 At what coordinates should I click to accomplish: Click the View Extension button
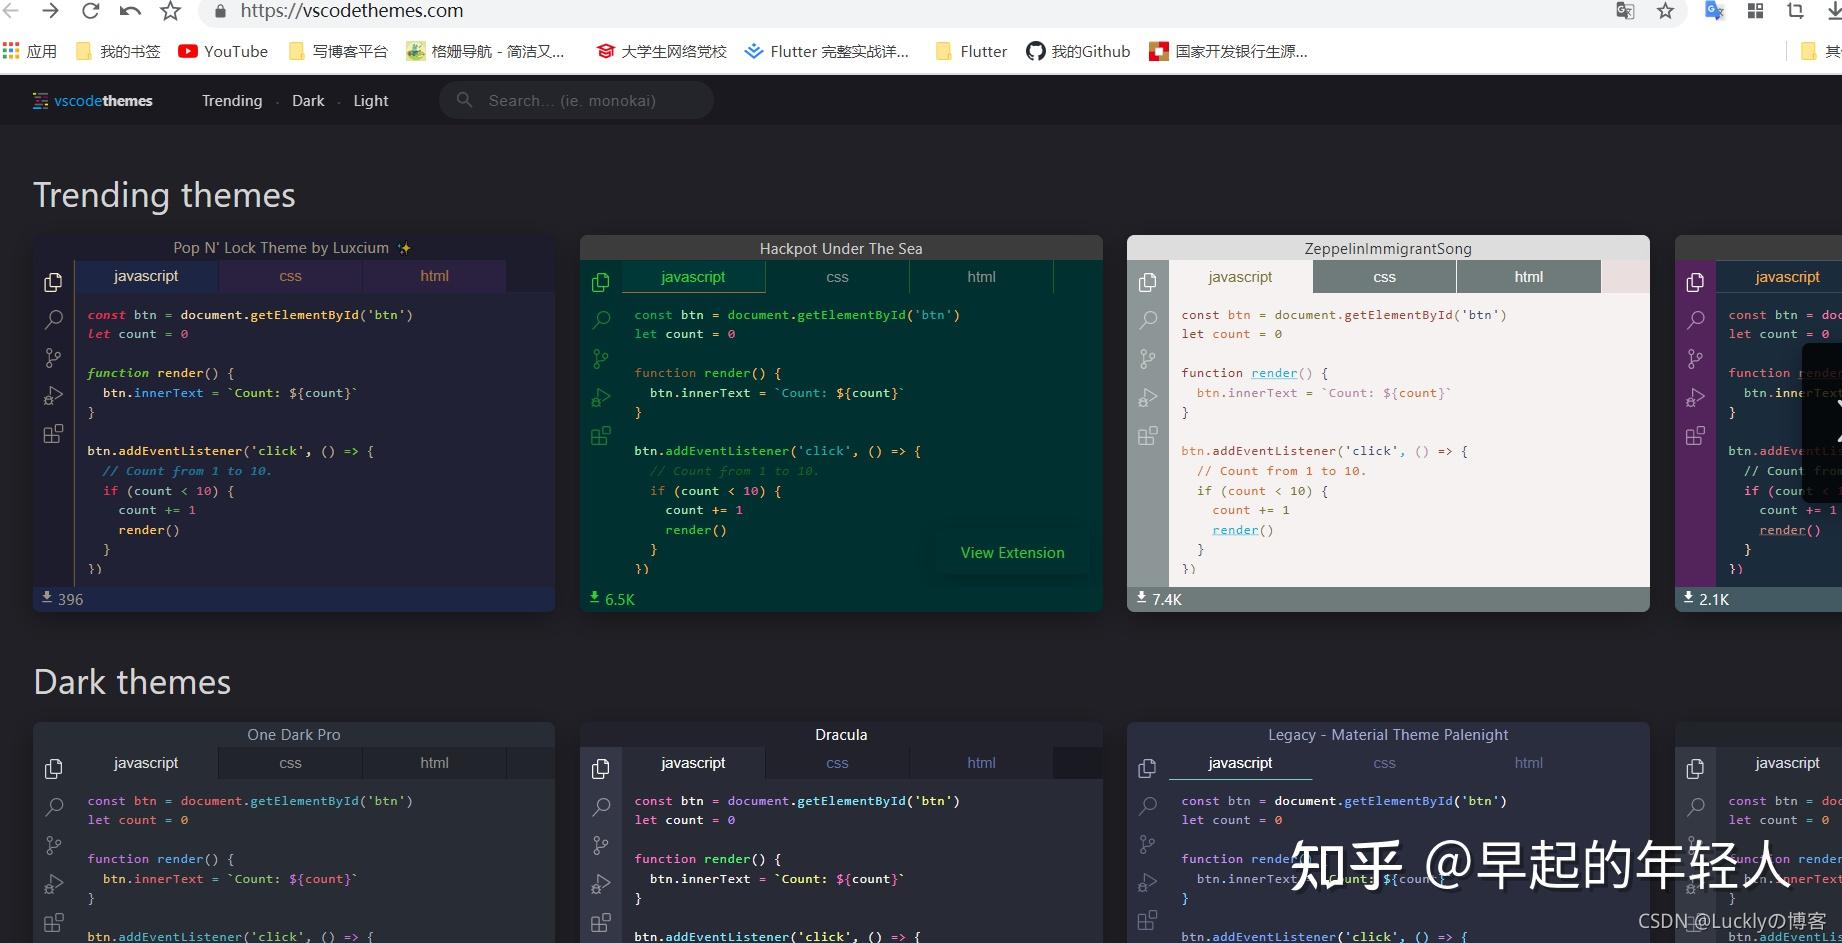point(1012,552)
